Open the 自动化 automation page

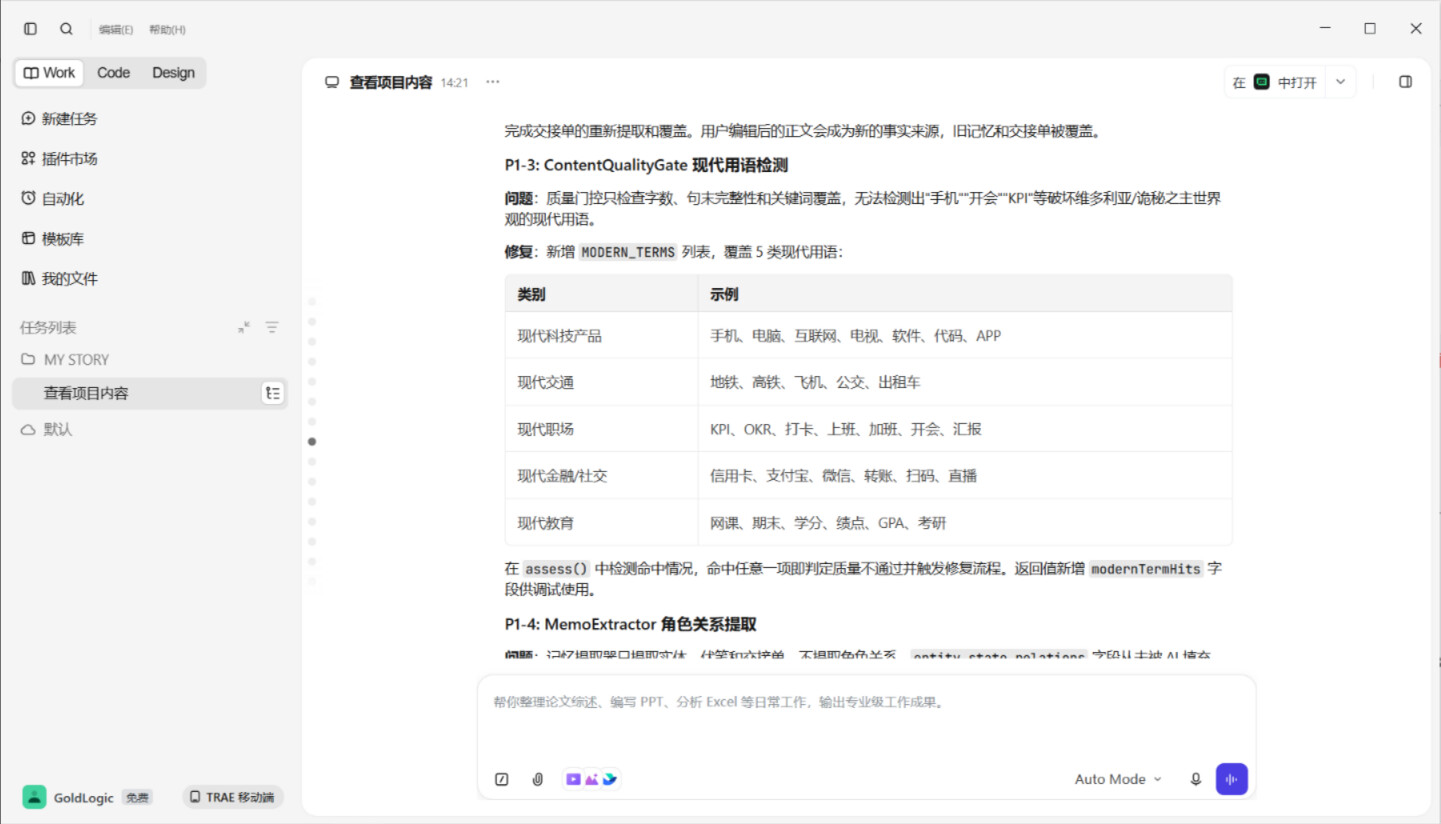tap(52, 199)
